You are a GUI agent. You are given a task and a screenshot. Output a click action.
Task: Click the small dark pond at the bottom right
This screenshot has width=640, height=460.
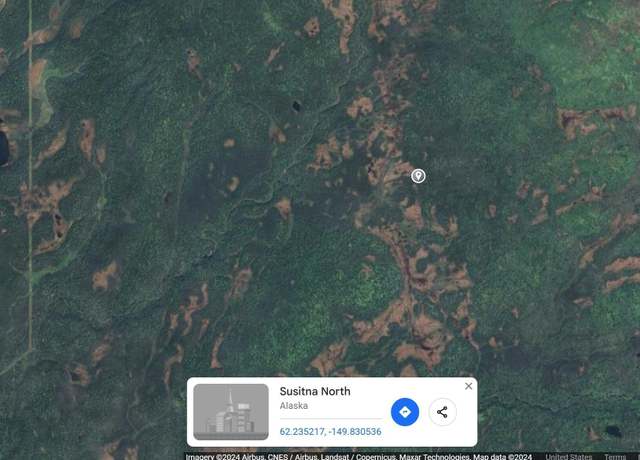pos(613,431)
